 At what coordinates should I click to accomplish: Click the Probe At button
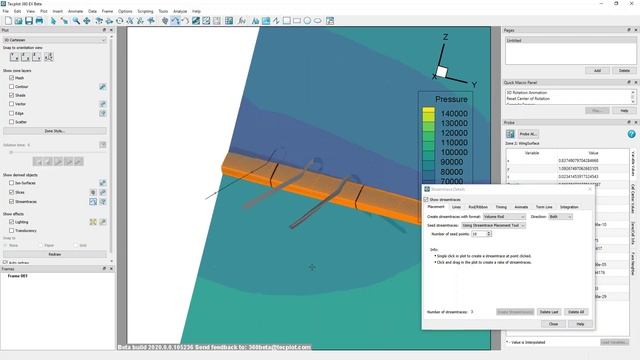point(528,134)
